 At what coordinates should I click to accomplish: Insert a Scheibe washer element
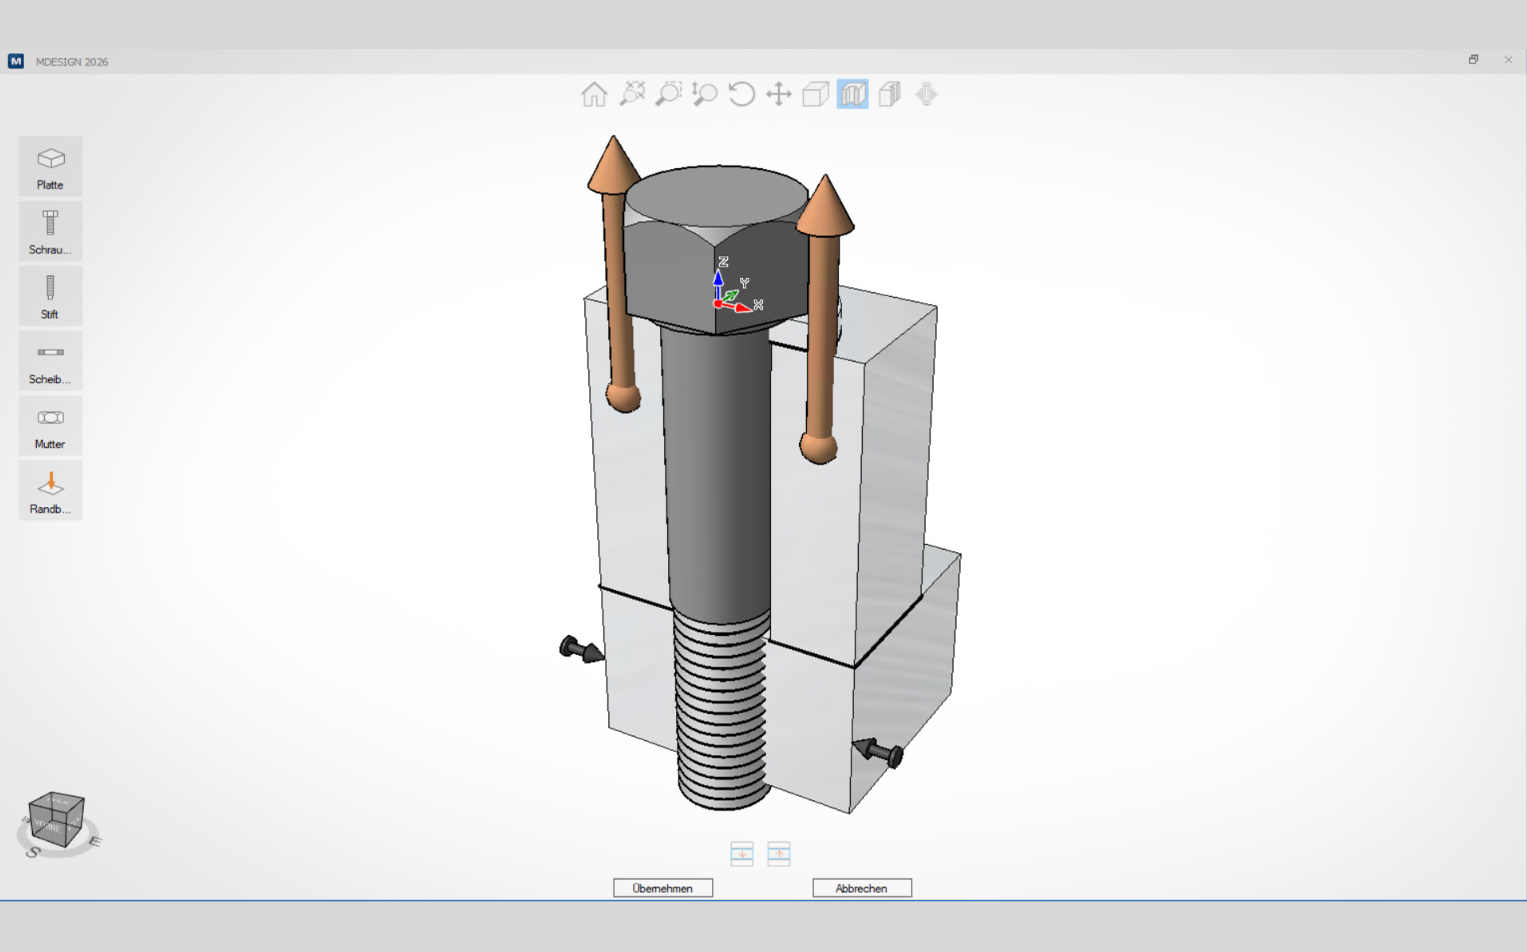(50, 362)
